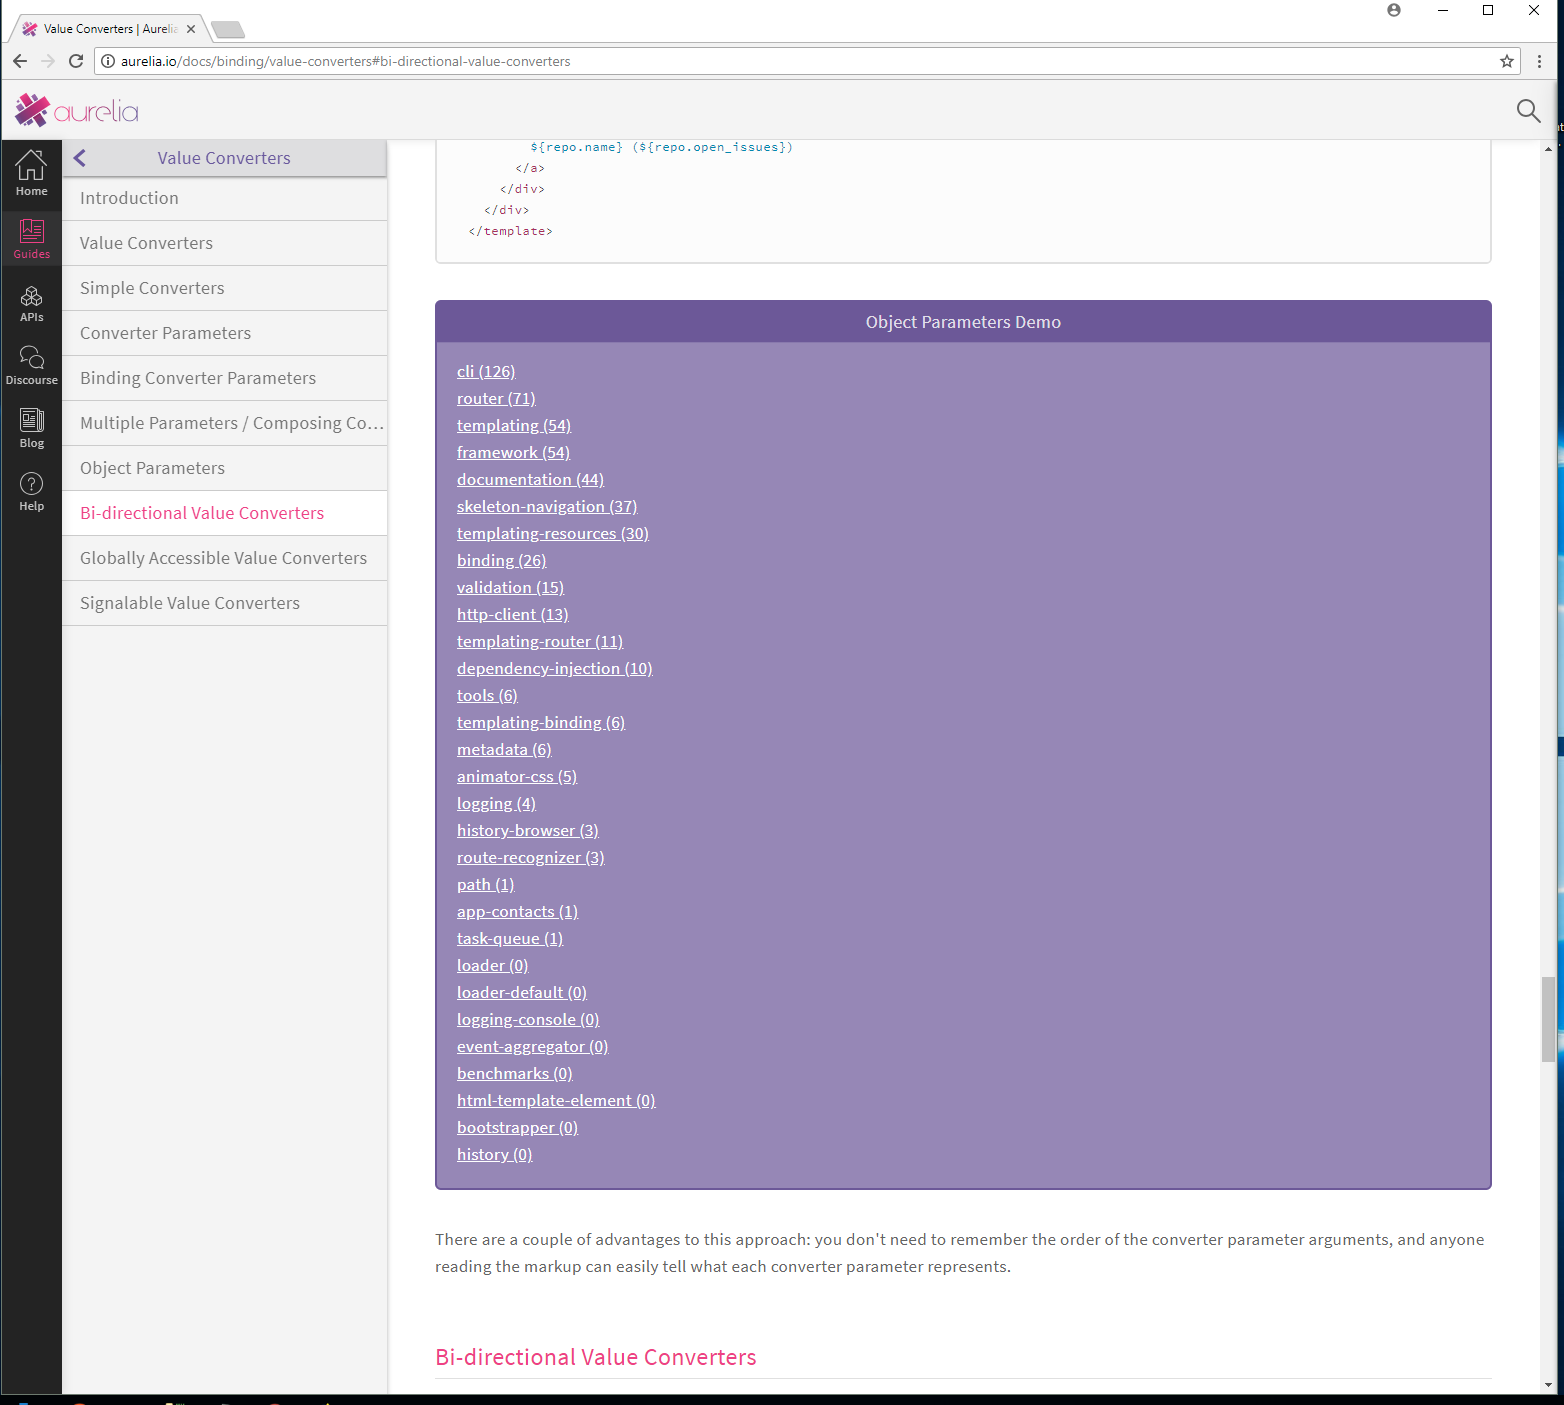
Task: Click the browser forward arrow
Action: [x=48, y=61]
